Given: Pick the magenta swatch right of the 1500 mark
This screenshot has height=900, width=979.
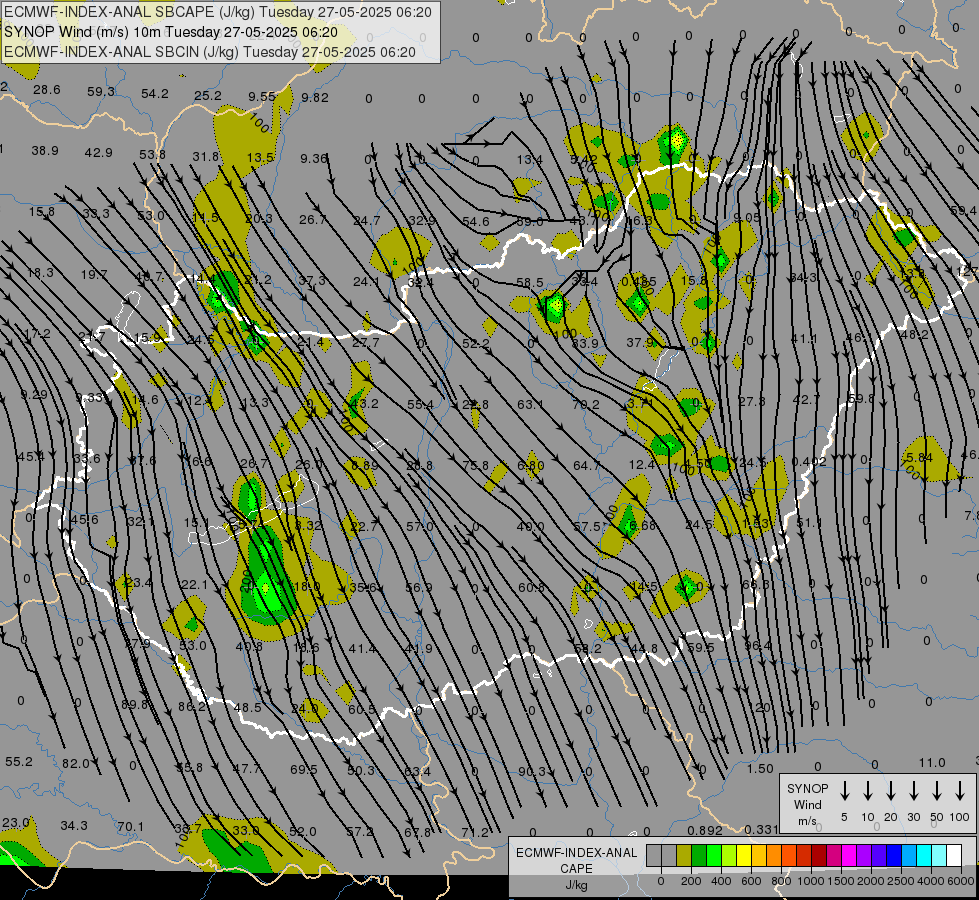Looking at the screenshot, I should point(849,856).
